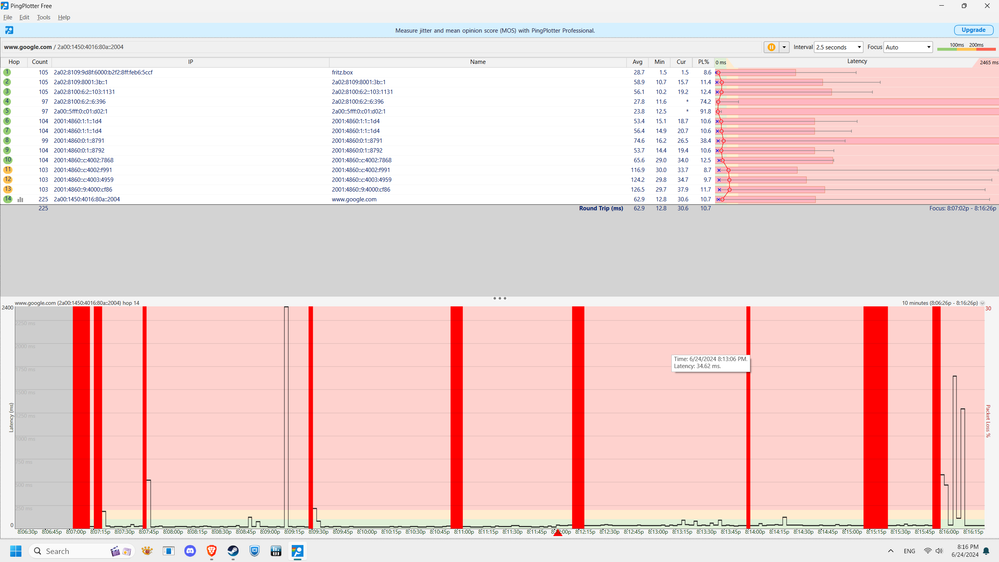Click the 126.5 average latency value
The width and height of the screenshot is (999, 562).
tap(638, 190)
